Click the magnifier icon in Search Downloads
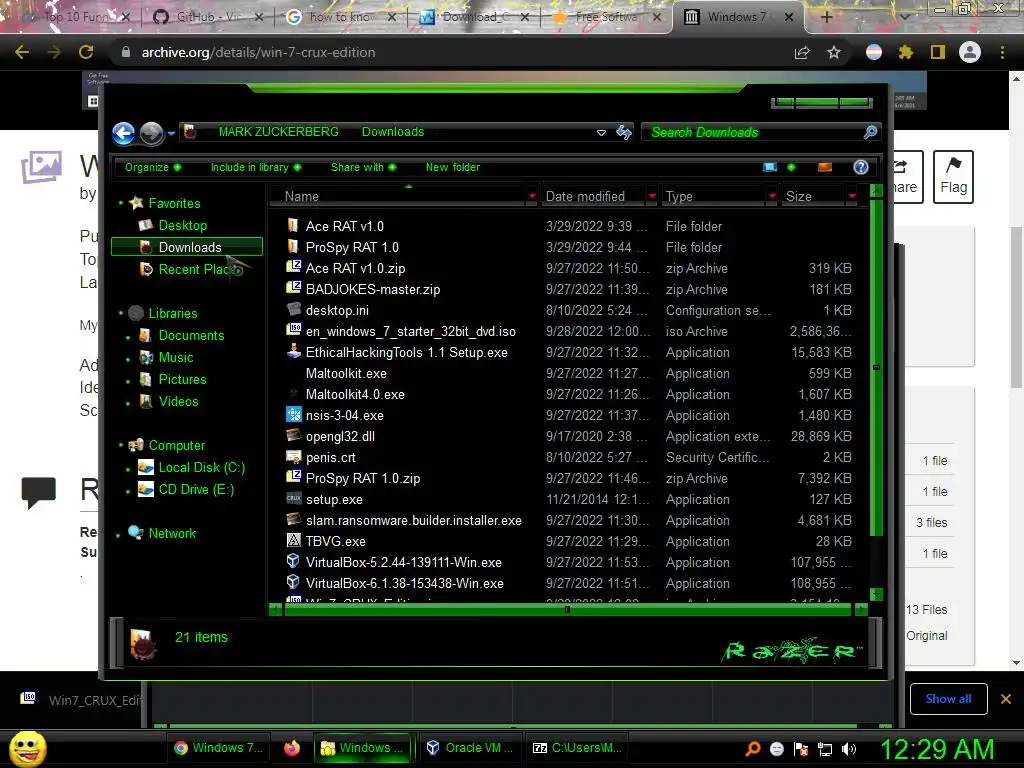This screenshot has height=768, width=1024. click(x=870, y=133)
